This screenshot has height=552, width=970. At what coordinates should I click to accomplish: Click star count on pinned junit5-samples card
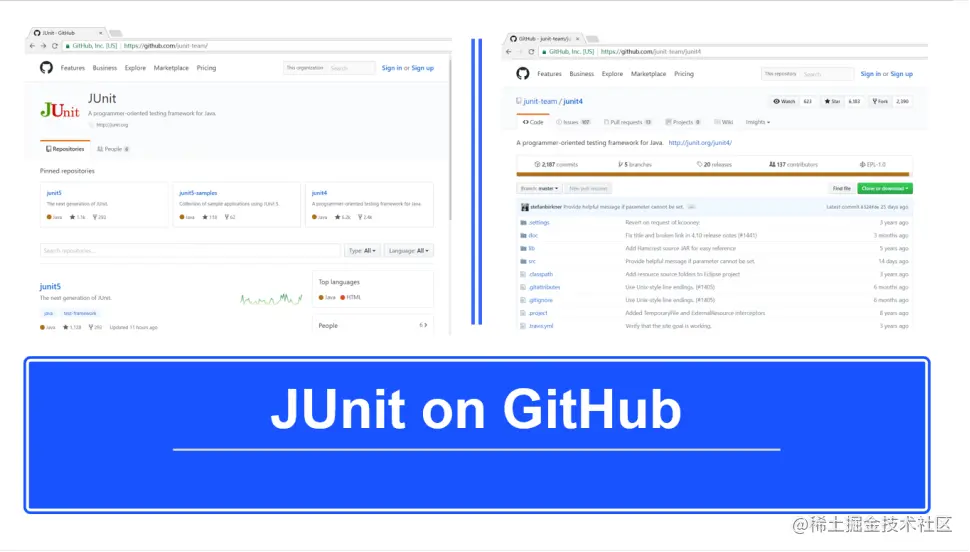[210, 217]
